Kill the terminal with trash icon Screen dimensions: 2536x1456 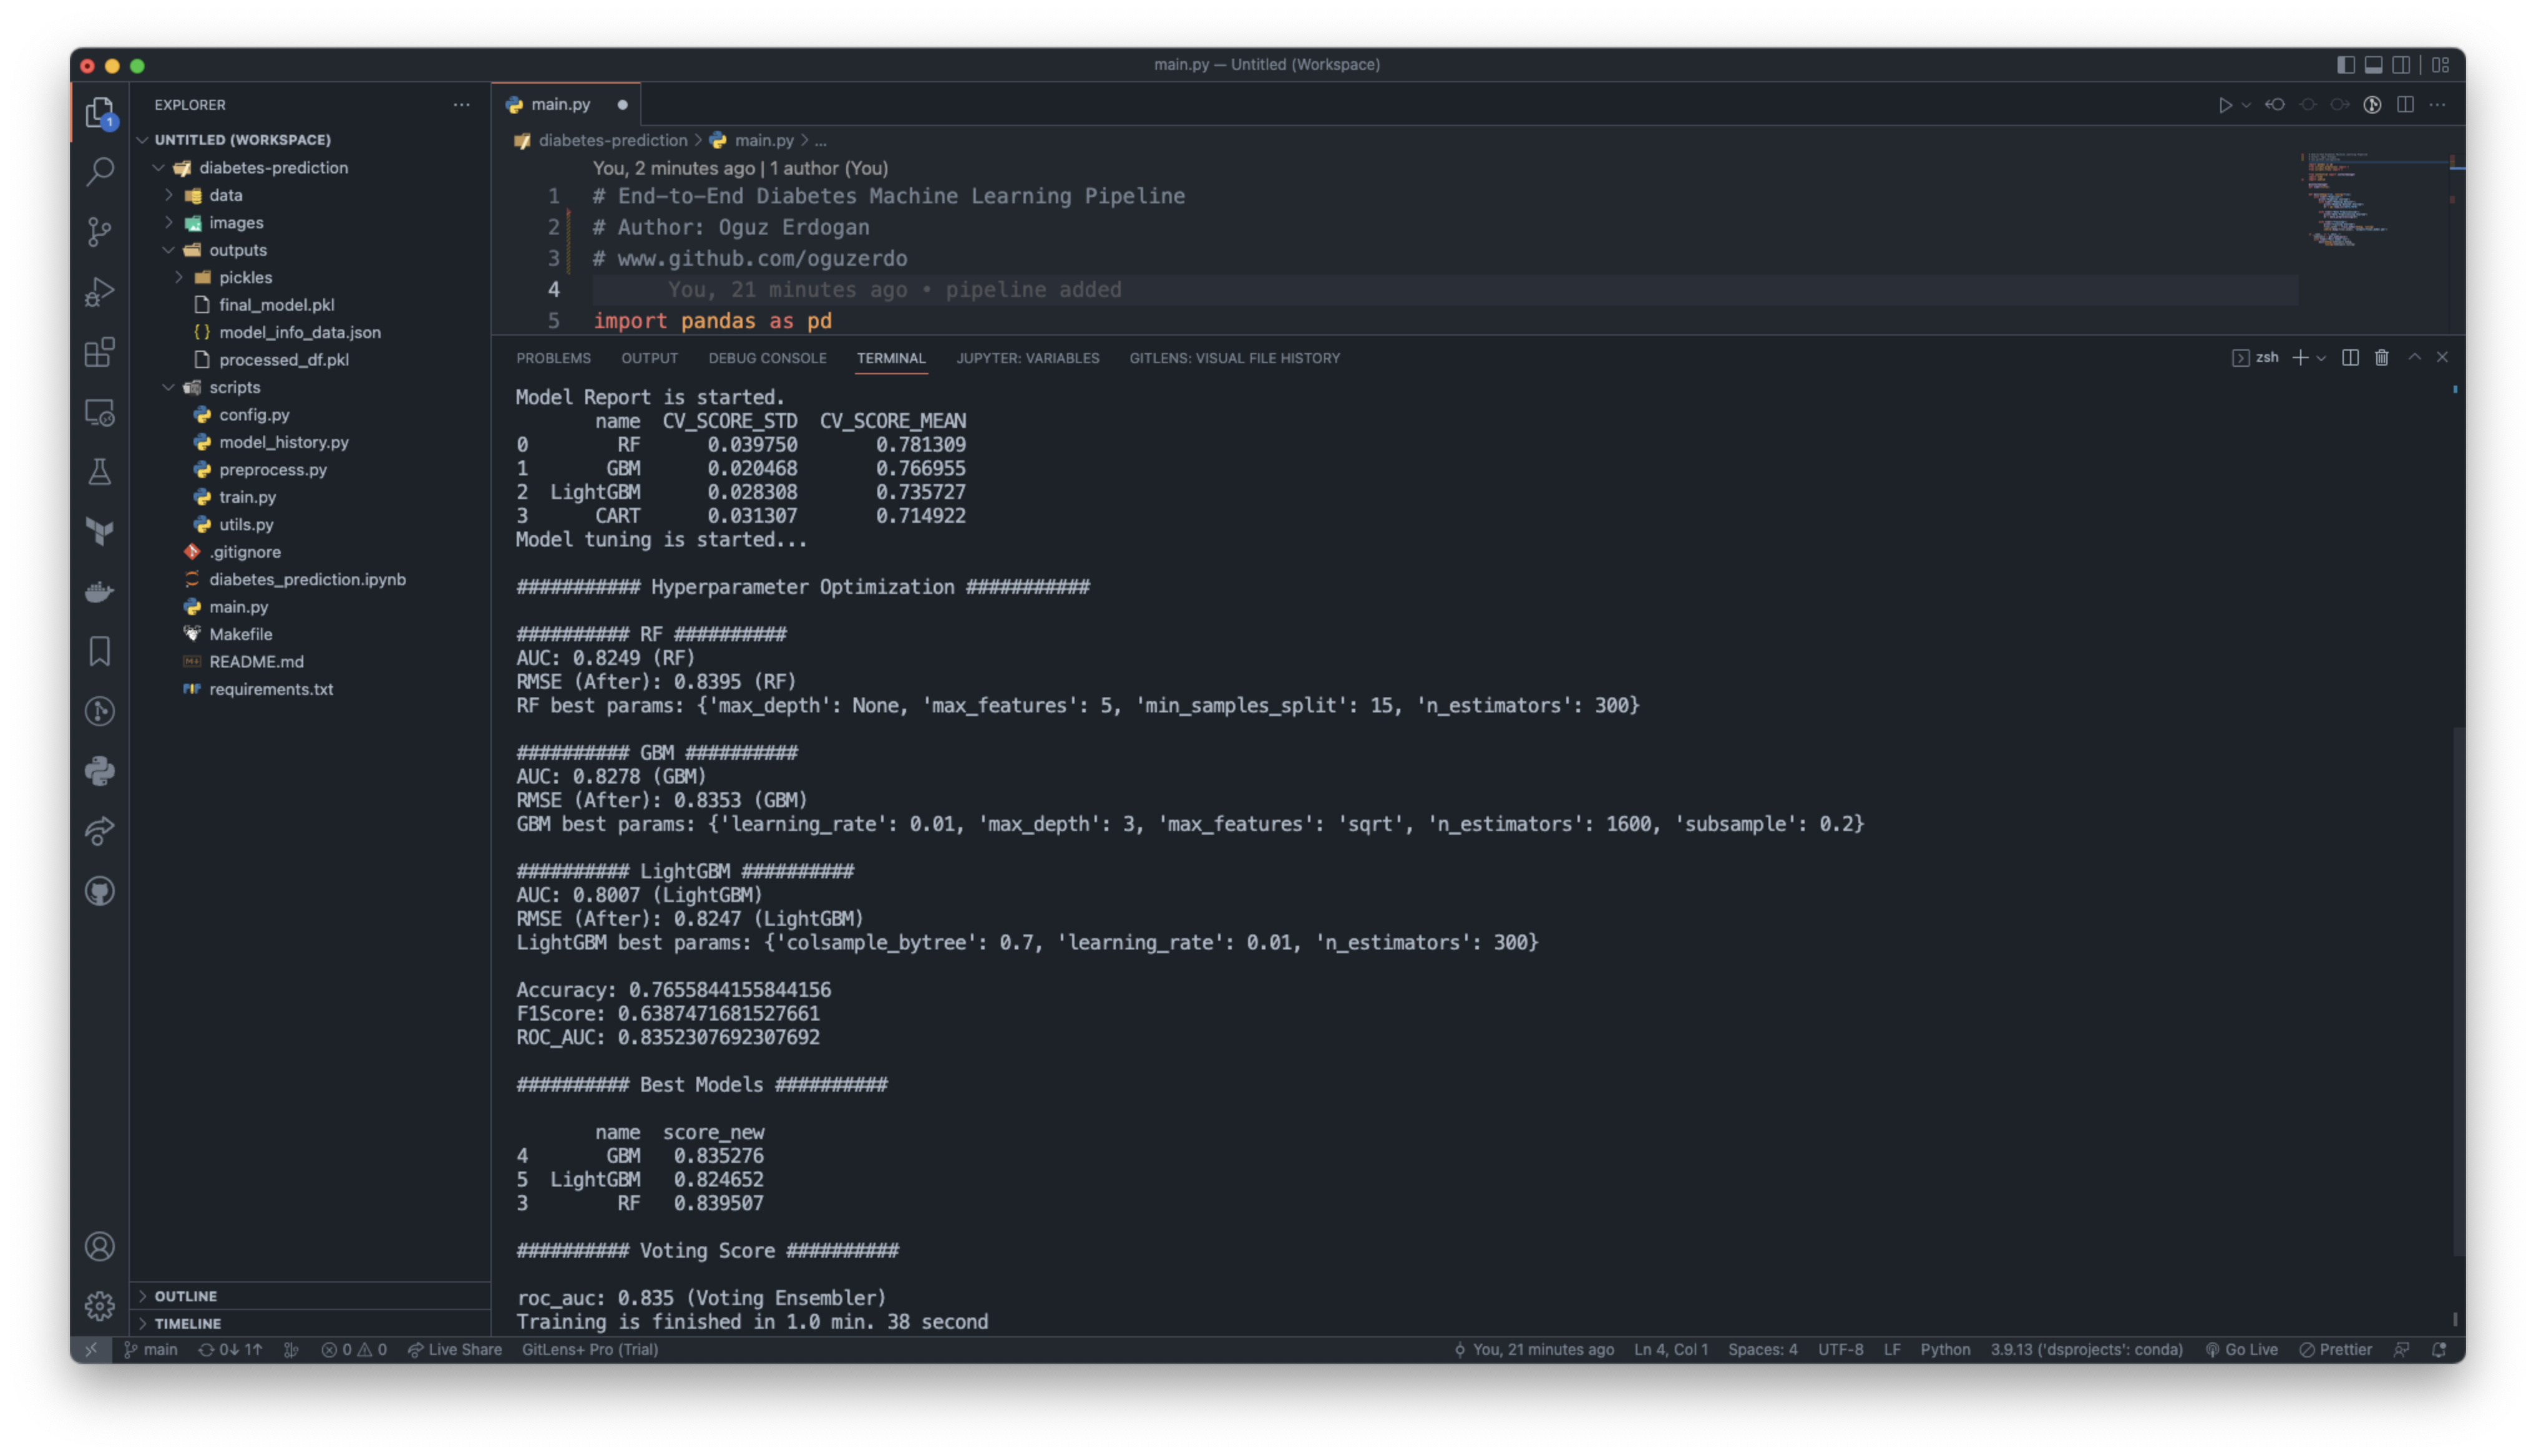click(x=2381, y=358)
